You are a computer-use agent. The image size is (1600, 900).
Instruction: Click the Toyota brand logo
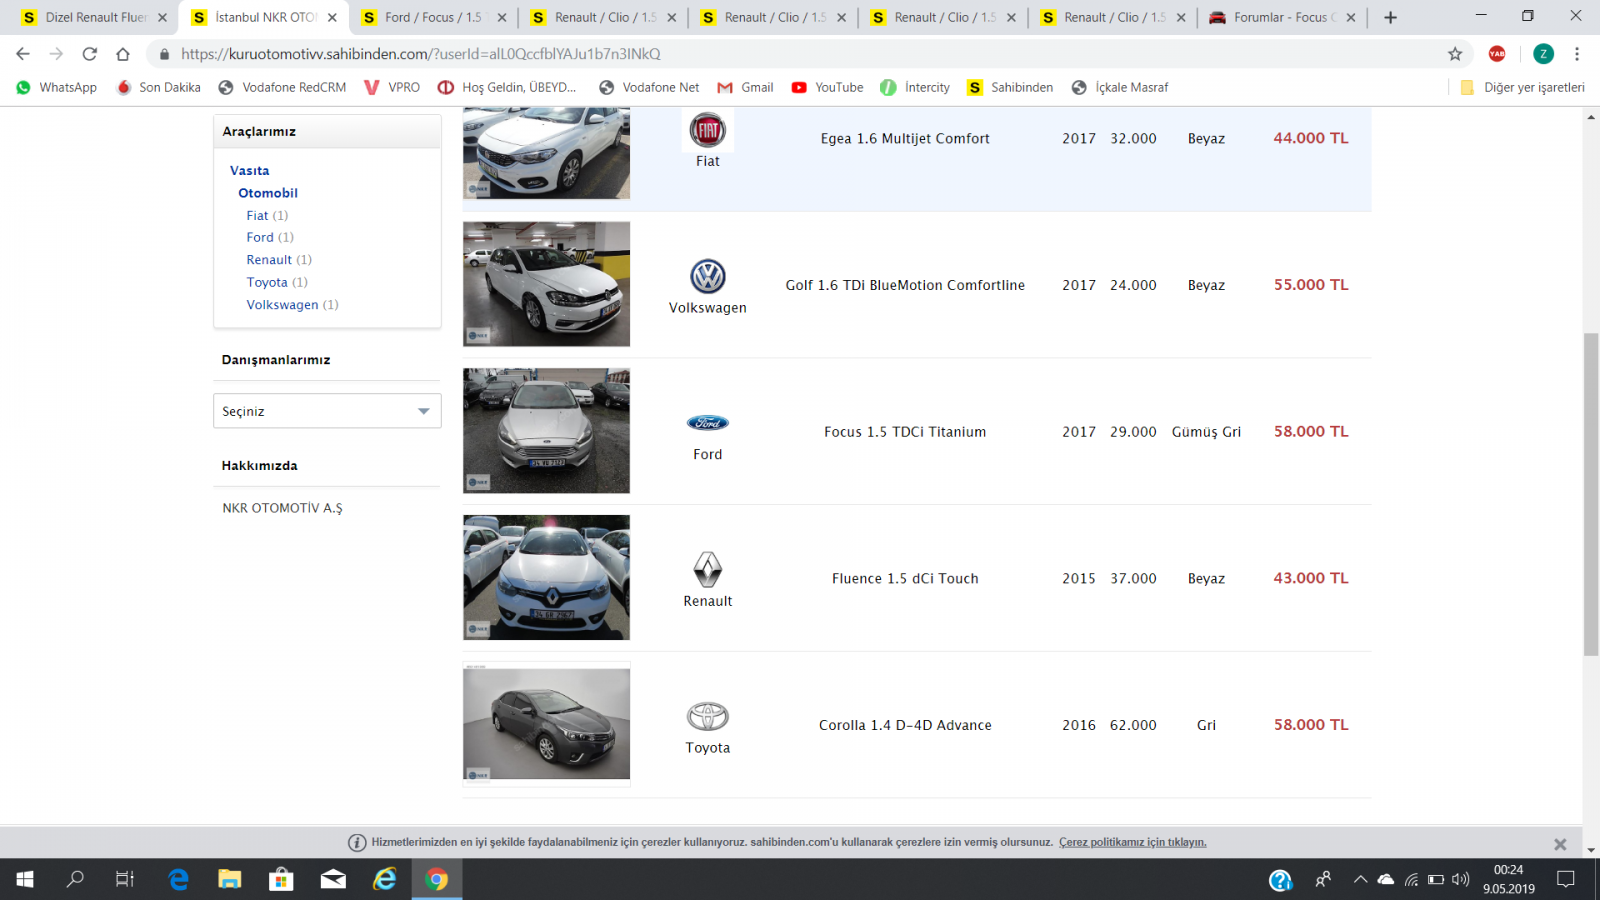click(708, 716)
